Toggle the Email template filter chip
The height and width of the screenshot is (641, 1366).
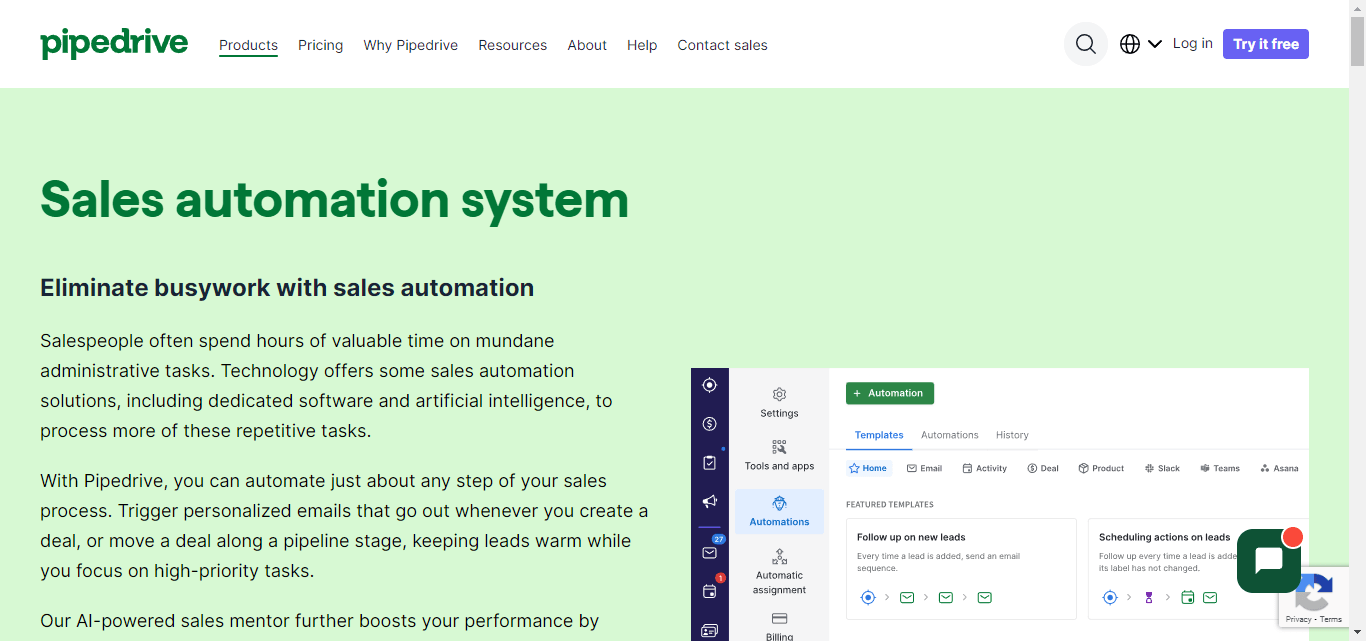coord(924,467)
